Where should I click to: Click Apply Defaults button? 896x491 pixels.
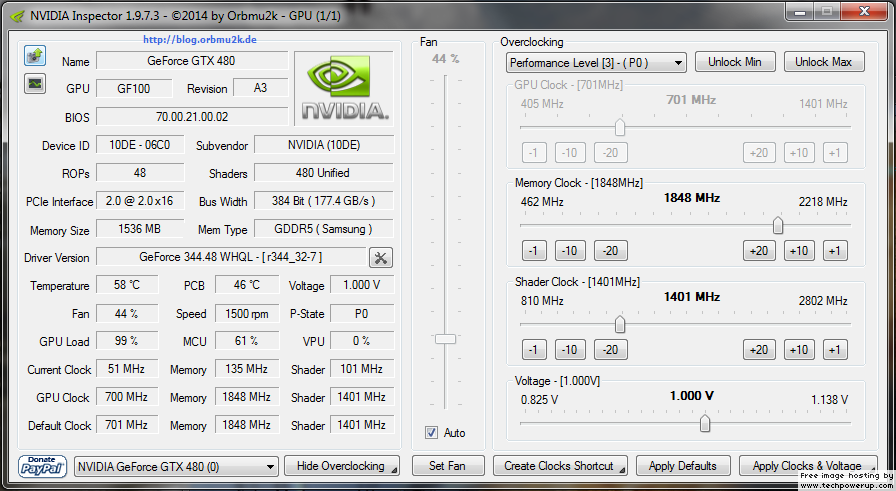(x=683, y=466)
